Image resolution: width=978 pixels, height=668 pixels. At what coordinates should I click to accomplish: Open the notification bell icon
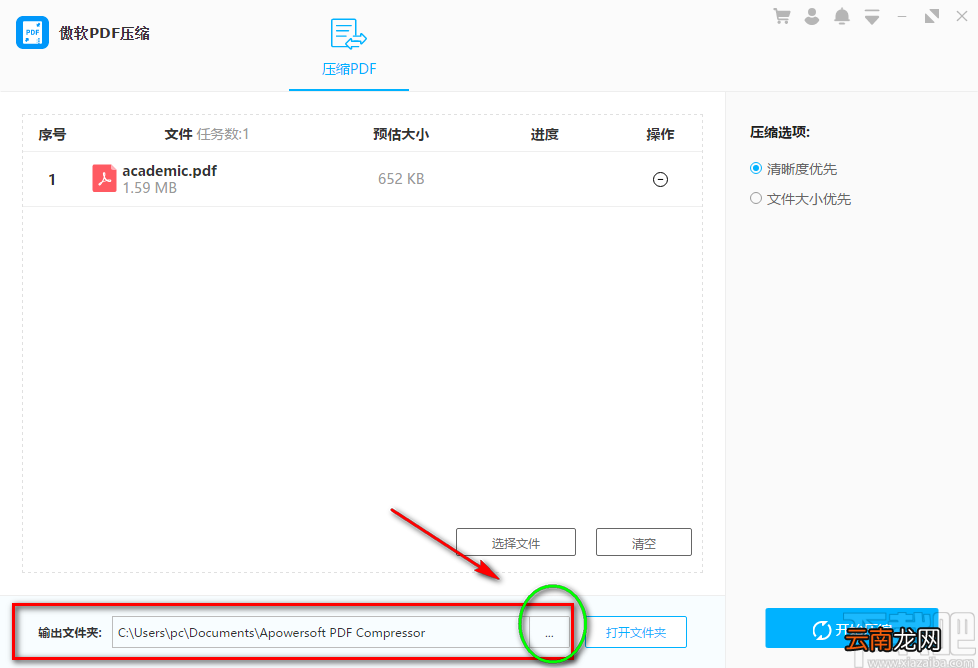(841, 16)
